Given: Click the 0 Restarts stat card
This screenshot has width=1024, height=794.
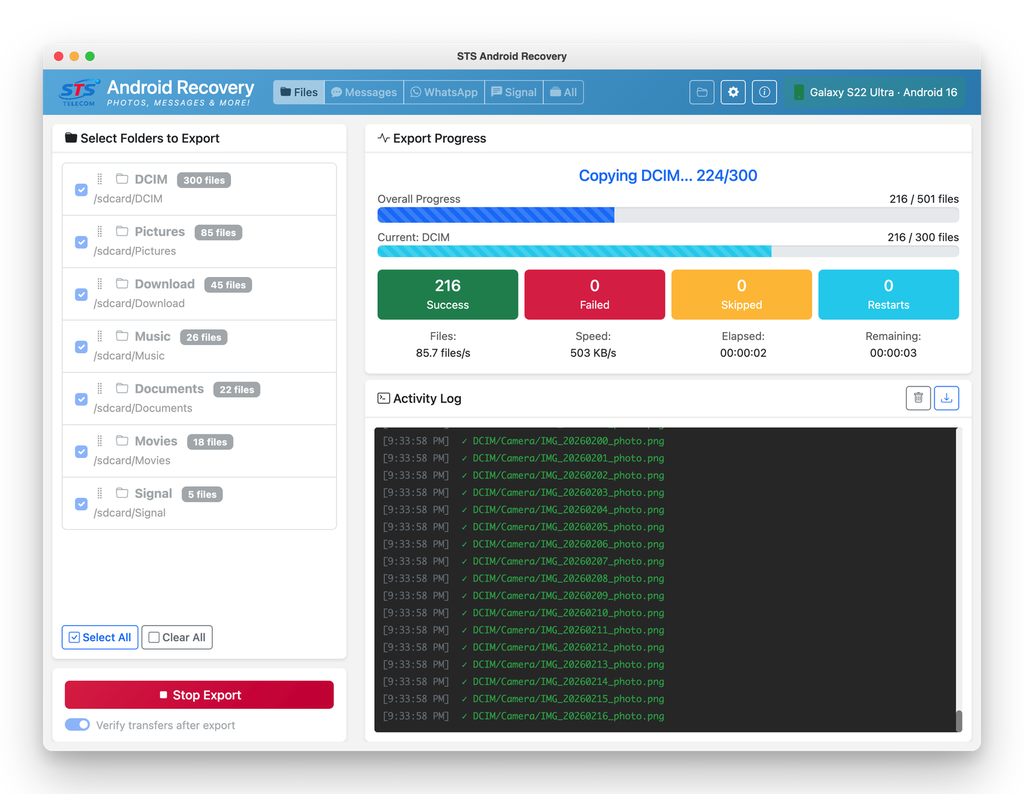Looking at the screenshot, I should (888, 294).
